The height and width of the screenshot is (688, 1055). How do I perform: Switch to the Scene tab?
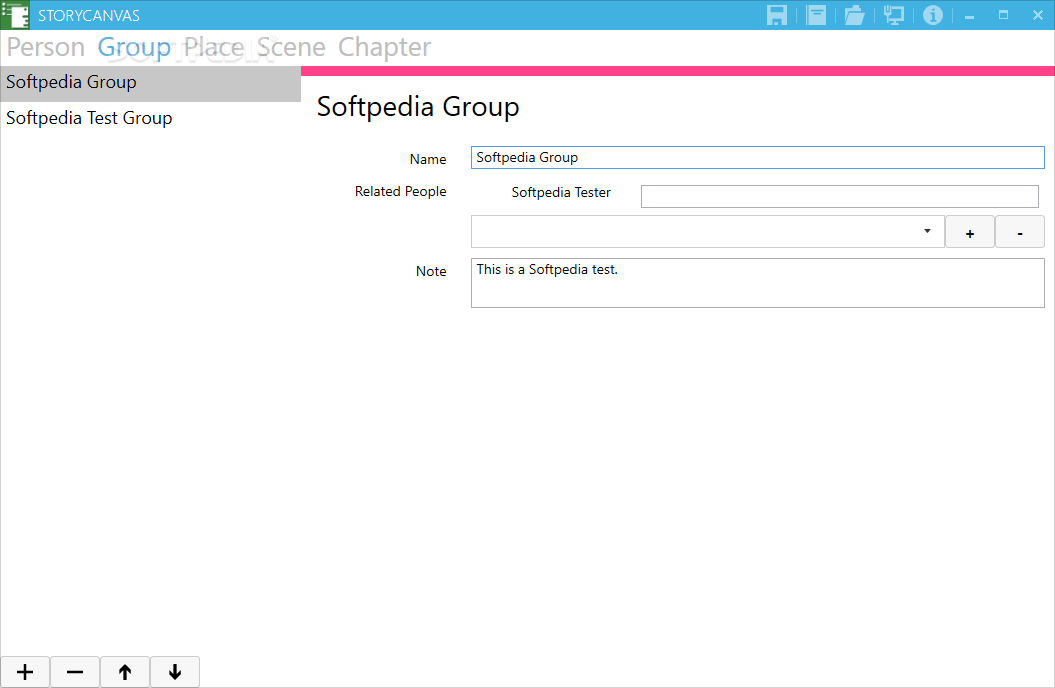coord(291,47)
